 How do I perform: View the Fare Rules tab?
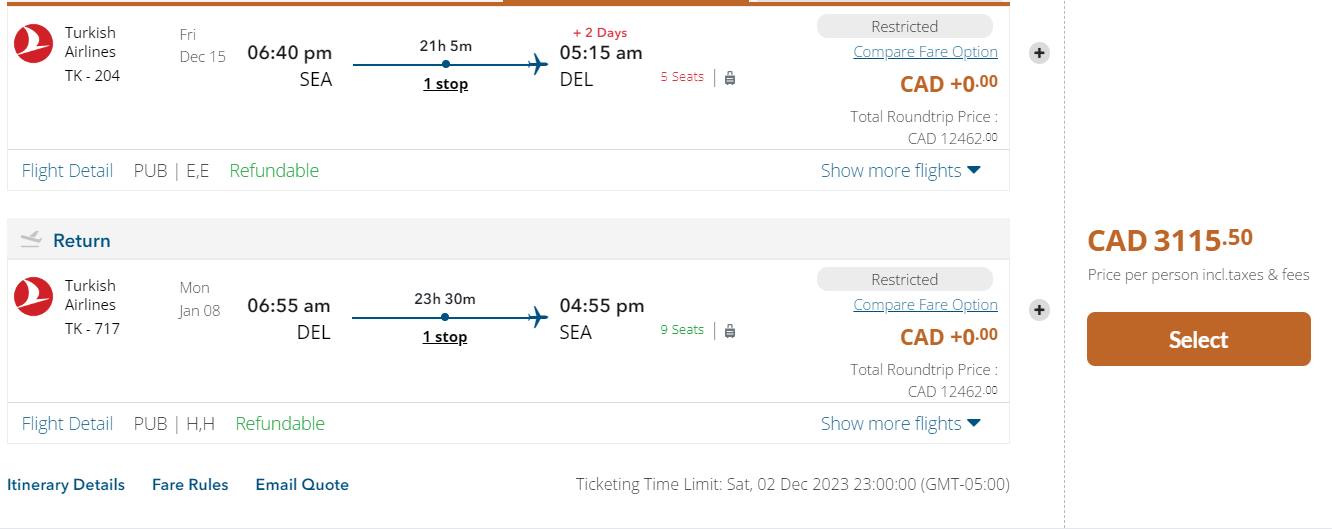[x=190, y=485]
